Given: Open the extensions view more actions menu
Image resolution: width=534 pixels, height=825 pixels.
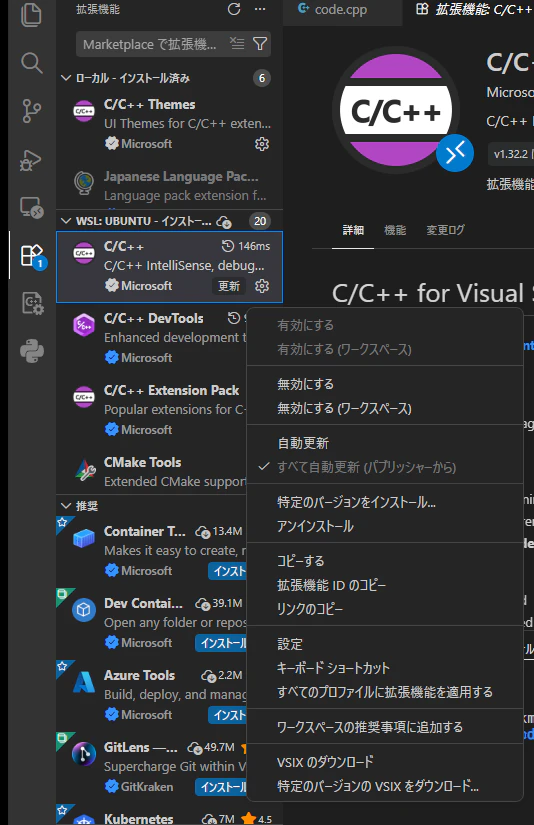Looking at the screenshot, I should coord(260,9).
